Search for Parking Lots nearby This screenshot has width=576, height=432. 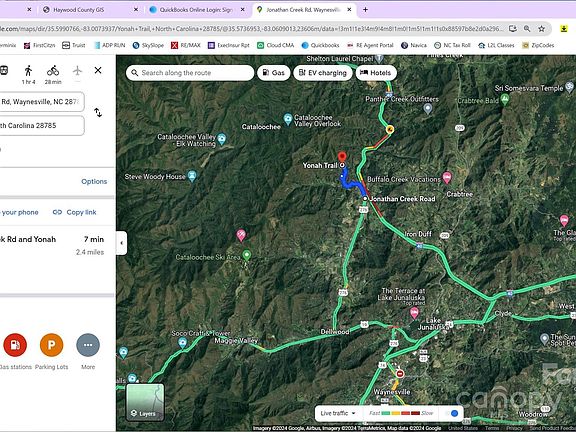pos(51,345)
